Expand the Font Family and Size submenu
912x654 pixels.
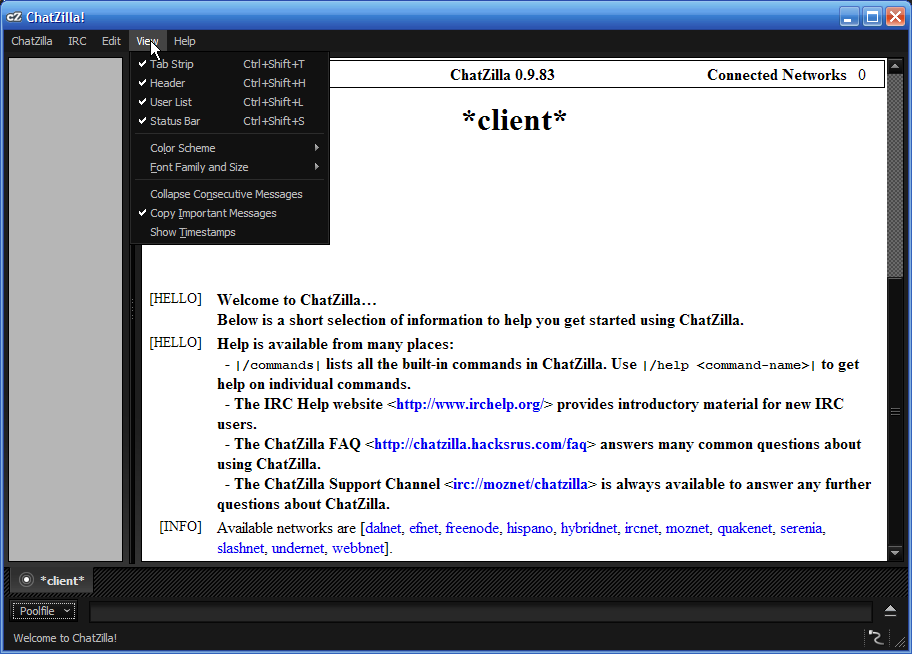click(x=230, y=168)
